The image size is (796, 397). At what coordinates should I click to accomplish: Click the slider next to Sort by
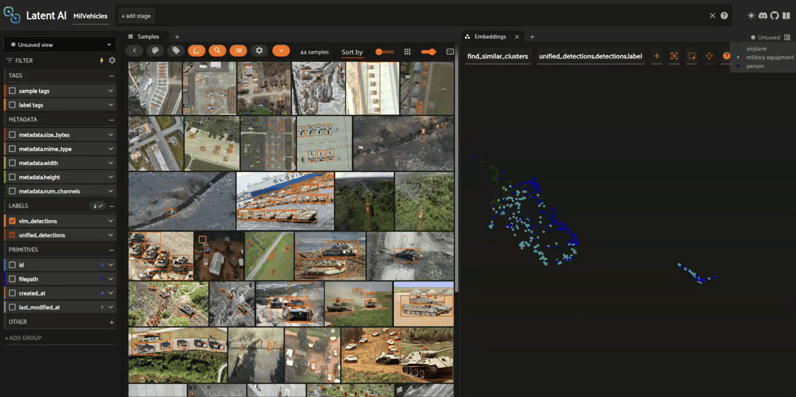385,52
